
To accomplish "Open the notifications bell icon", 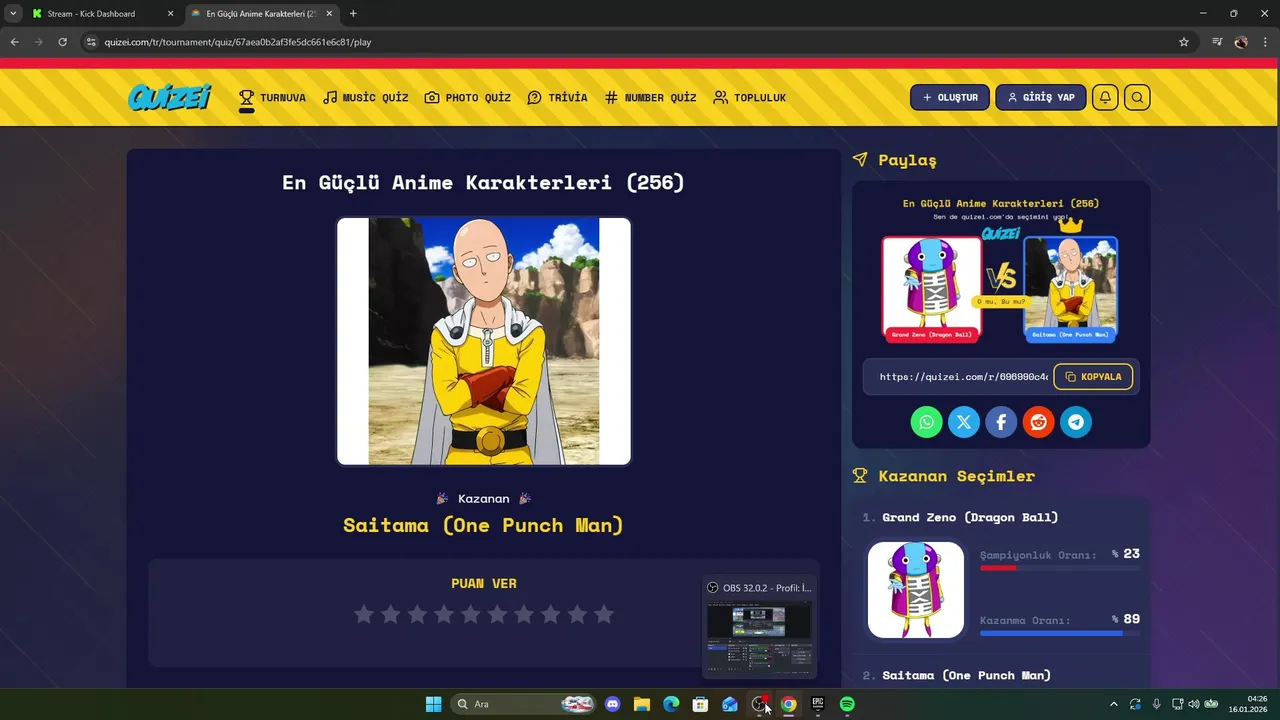I will 1105,97.
